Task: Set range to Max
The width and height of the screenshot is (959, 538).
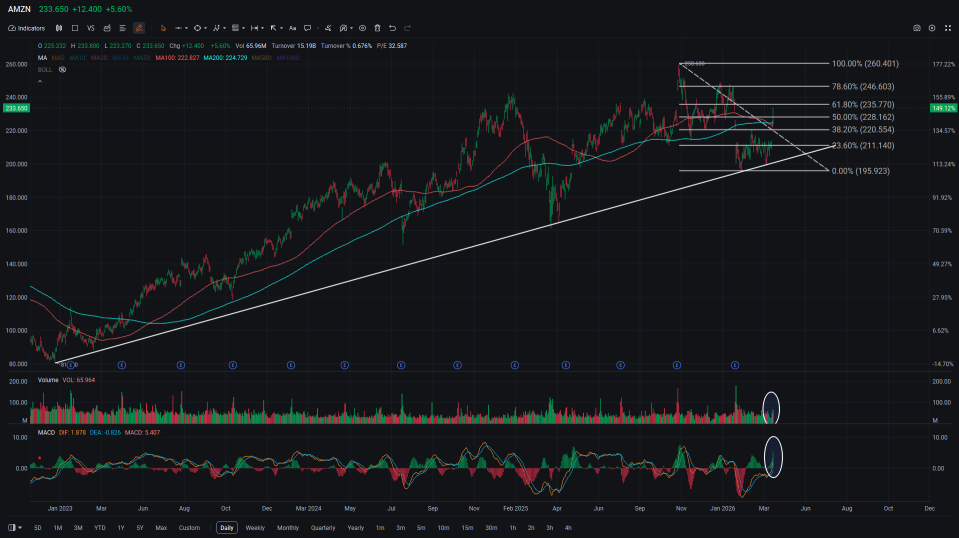Action: (161, 528)
